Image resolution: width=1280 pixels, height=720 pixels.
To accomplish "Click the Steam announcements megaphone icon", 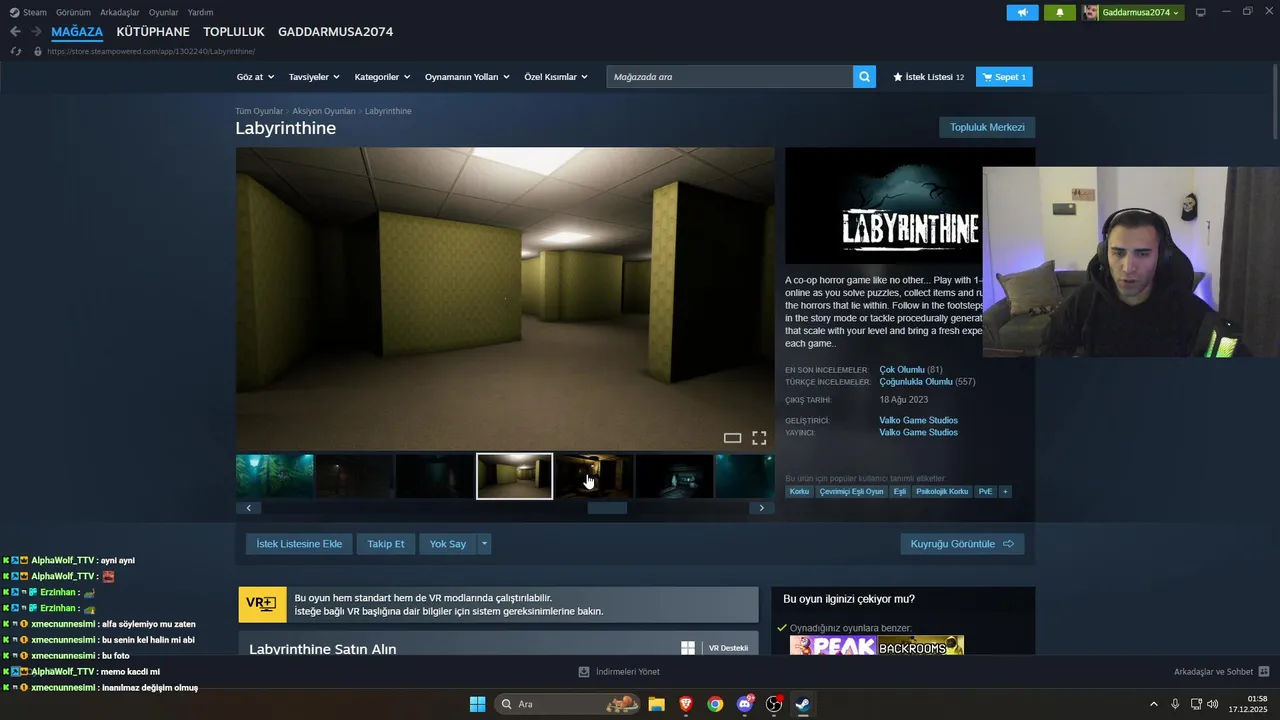I will [x=1022, y=12].
